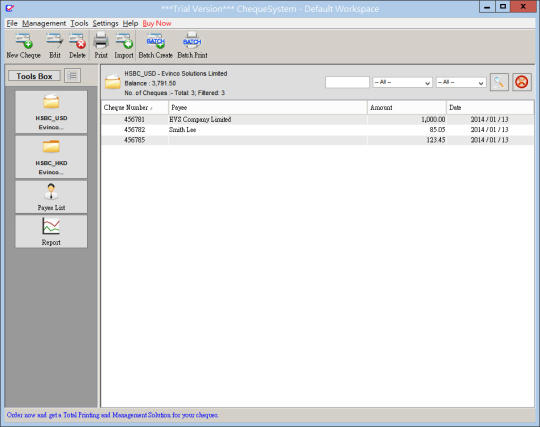The image size is (540, 427).
Task: Minimize the ChequeSystem window
Action: click(487, 7)
